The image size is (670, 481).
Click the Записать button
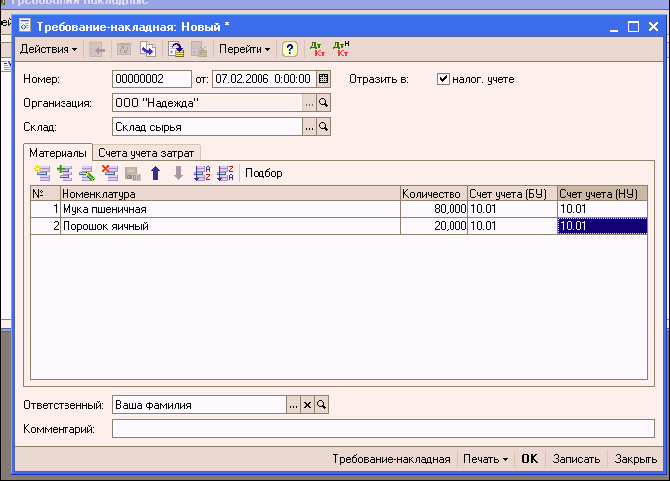(x=577, y=459)
